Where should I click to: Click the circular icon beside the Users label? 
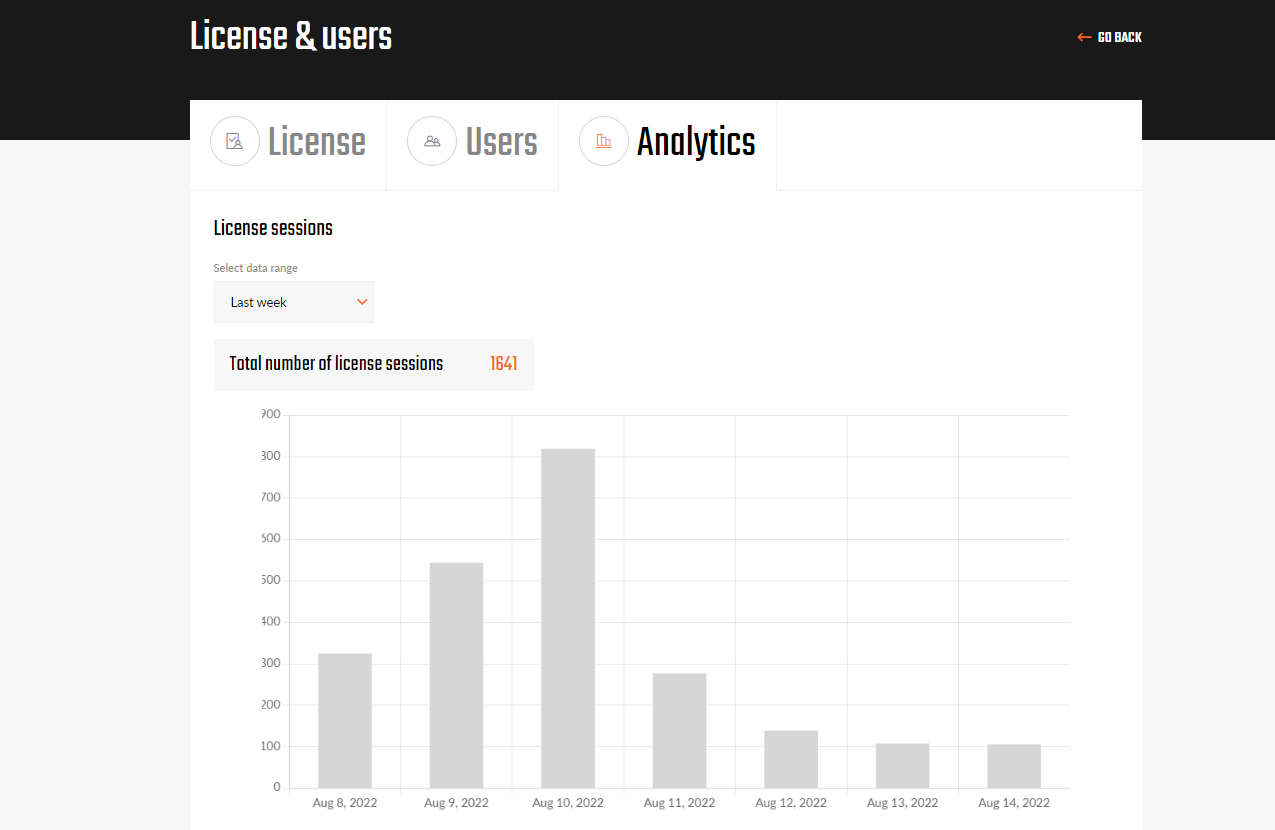tap(432, 141)
